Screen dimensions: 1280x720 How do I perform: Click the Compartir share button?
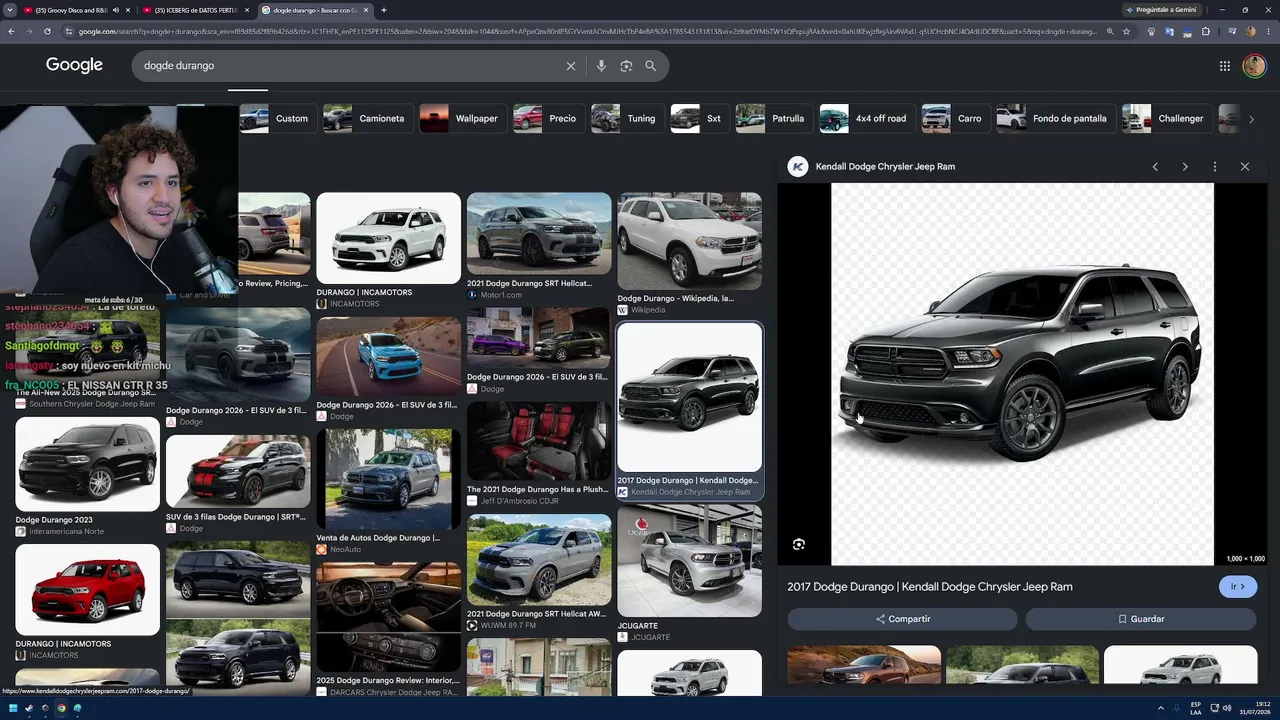[x=902, y=619]
